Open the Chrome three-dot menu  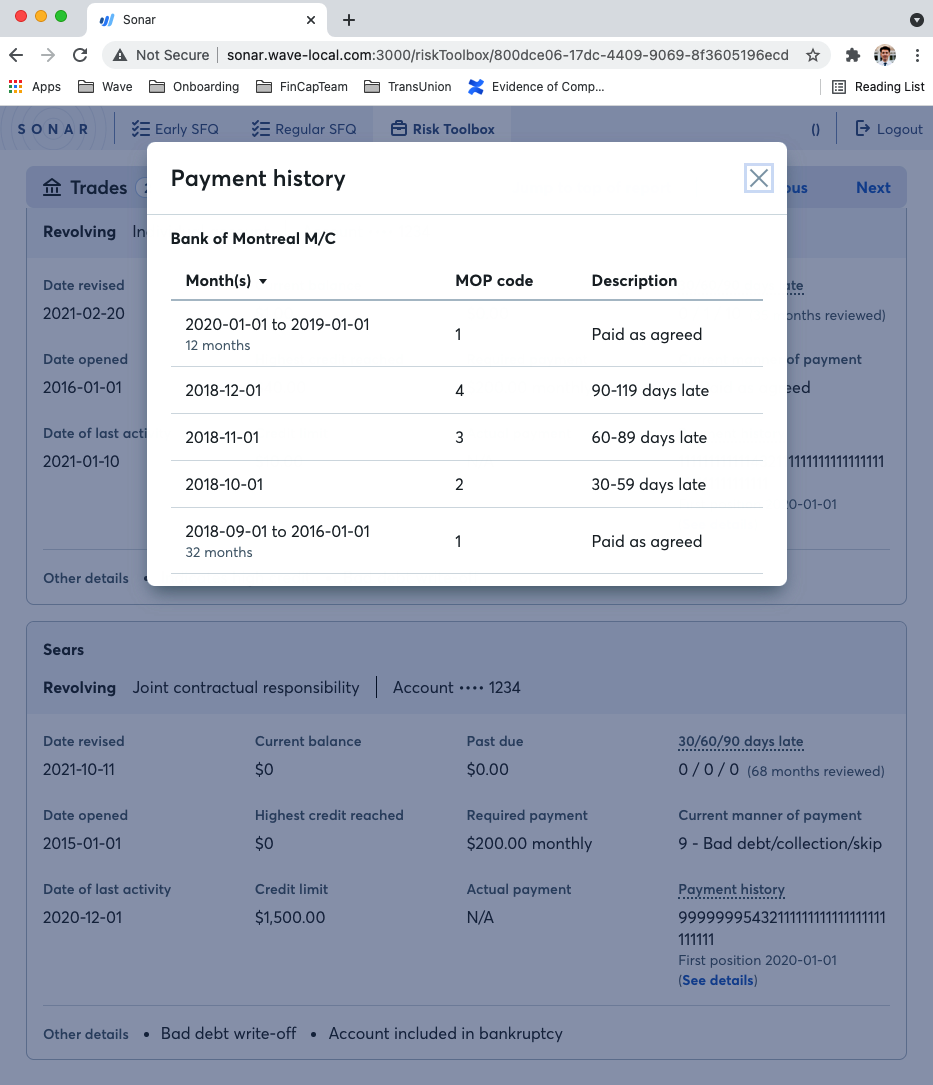coord(916,55)
